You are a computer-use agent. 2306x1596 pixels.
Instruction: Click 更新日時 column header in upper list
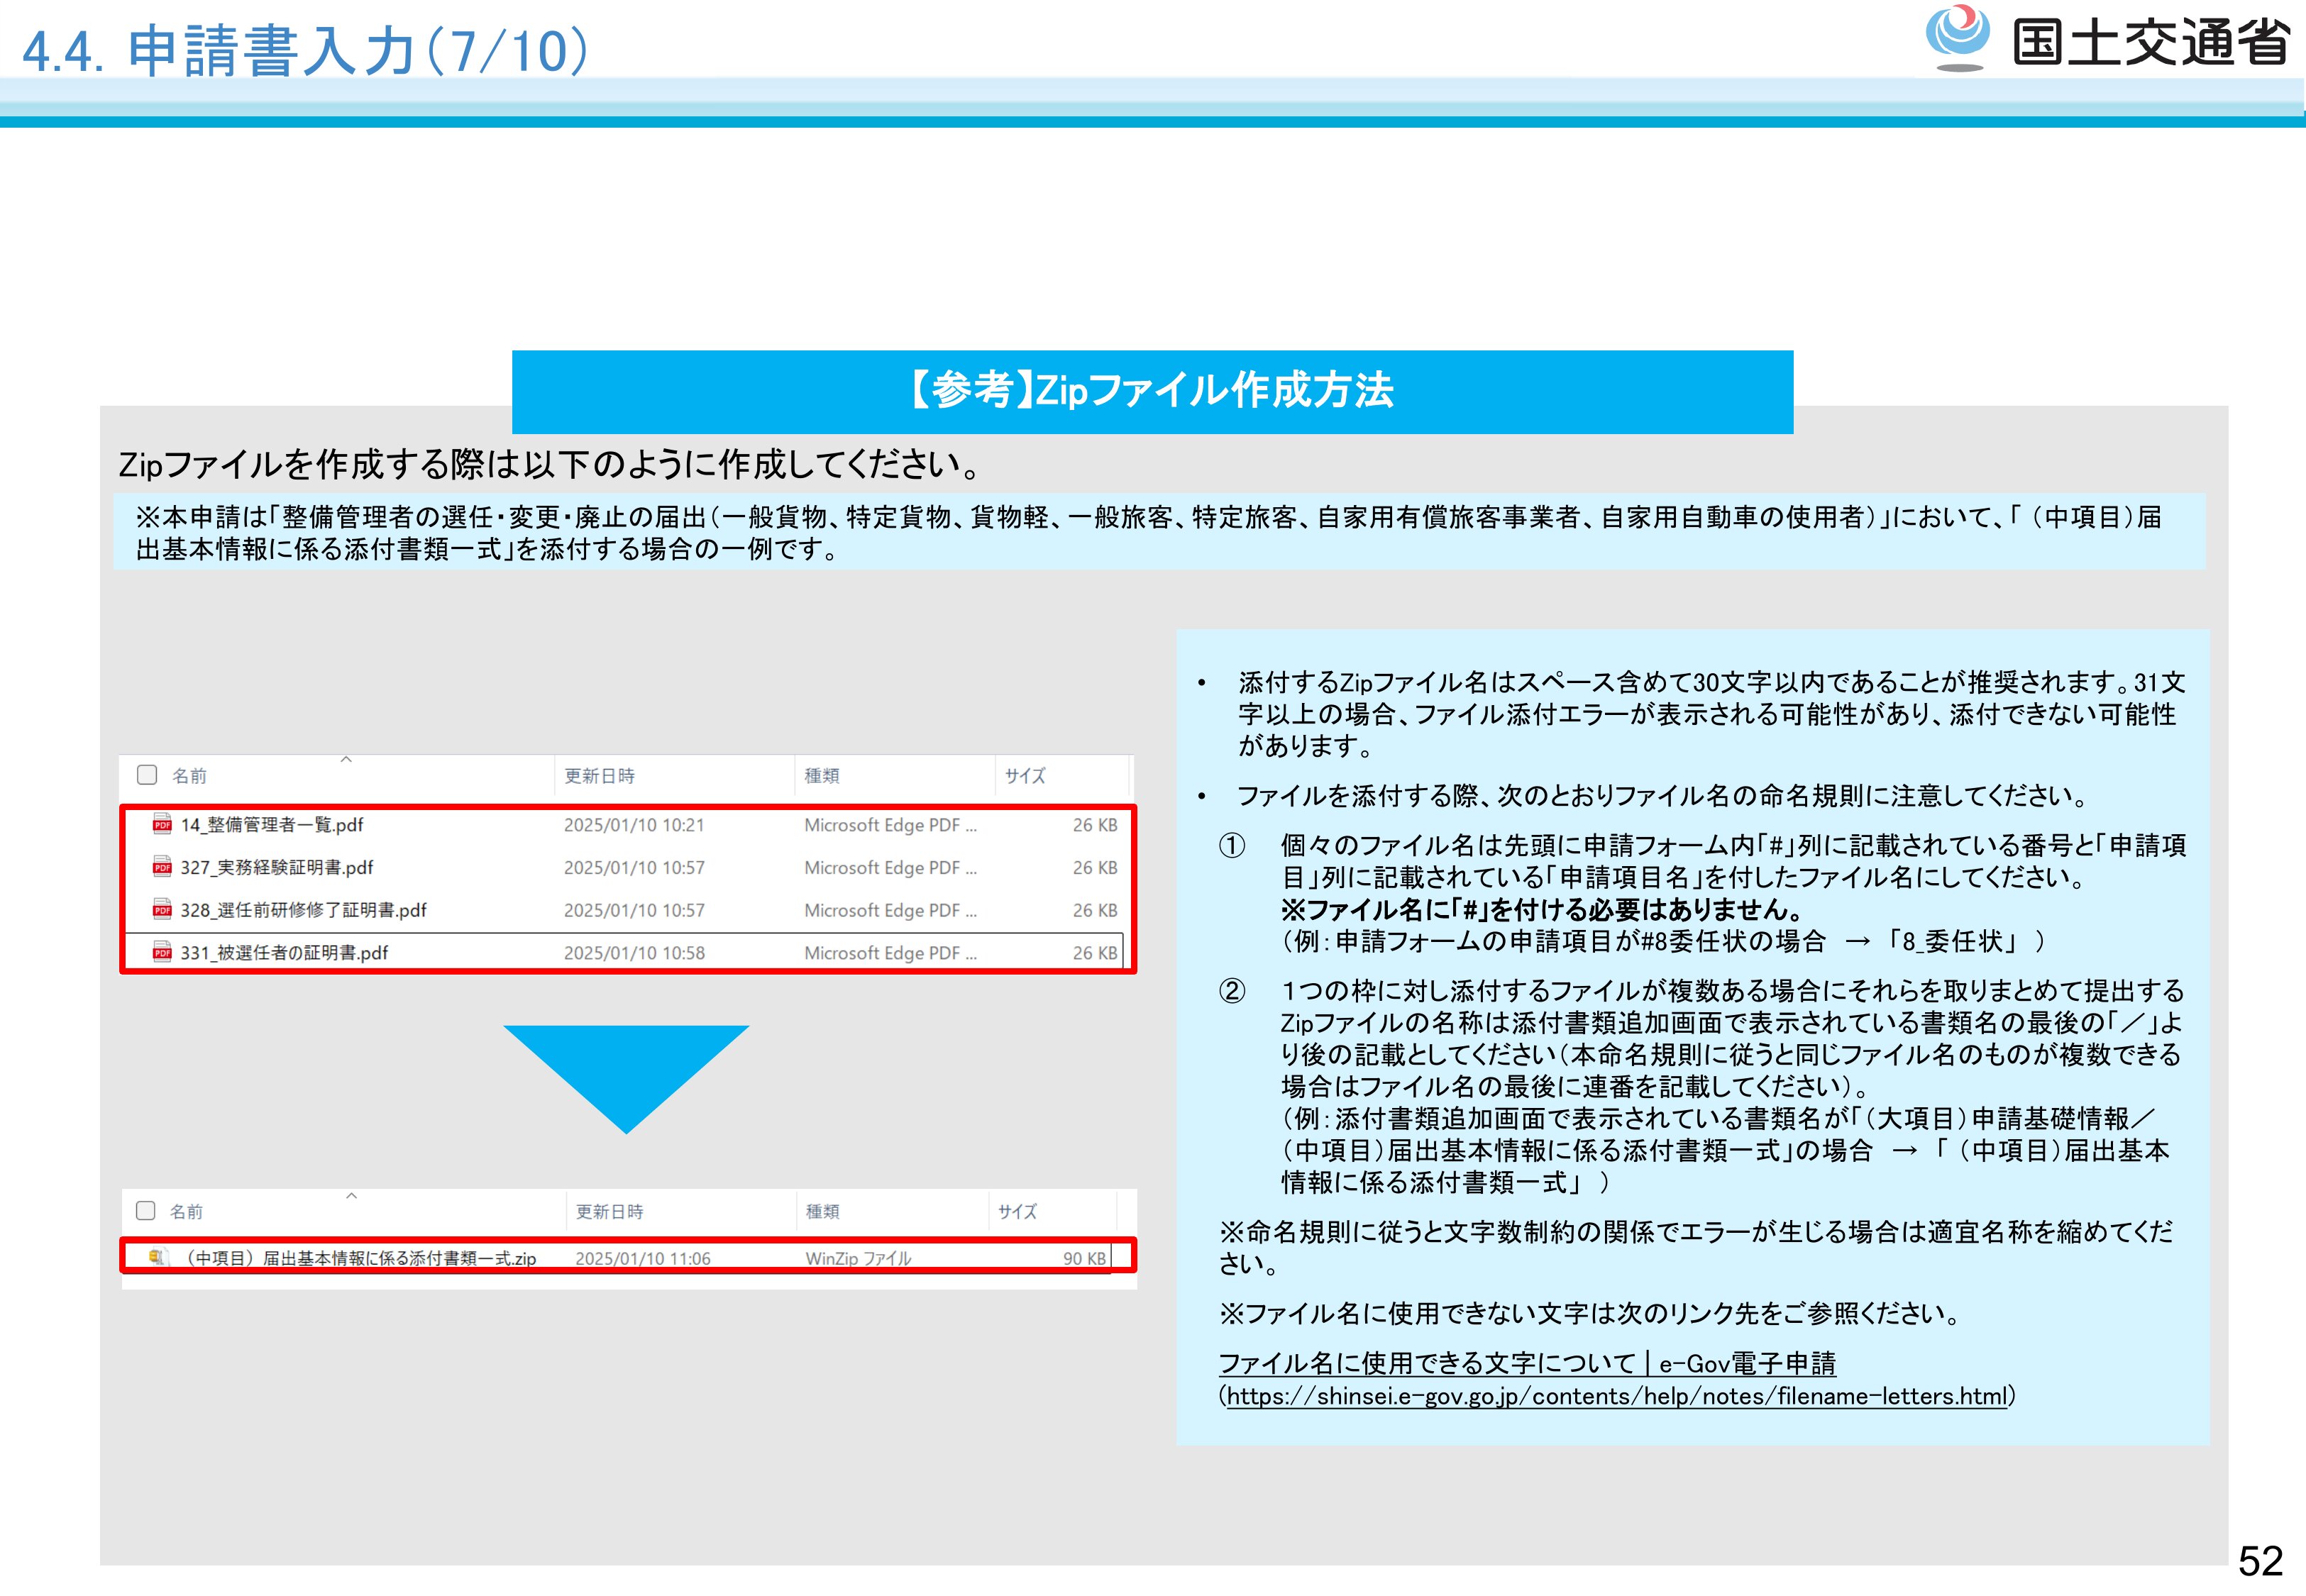point(599,776)
